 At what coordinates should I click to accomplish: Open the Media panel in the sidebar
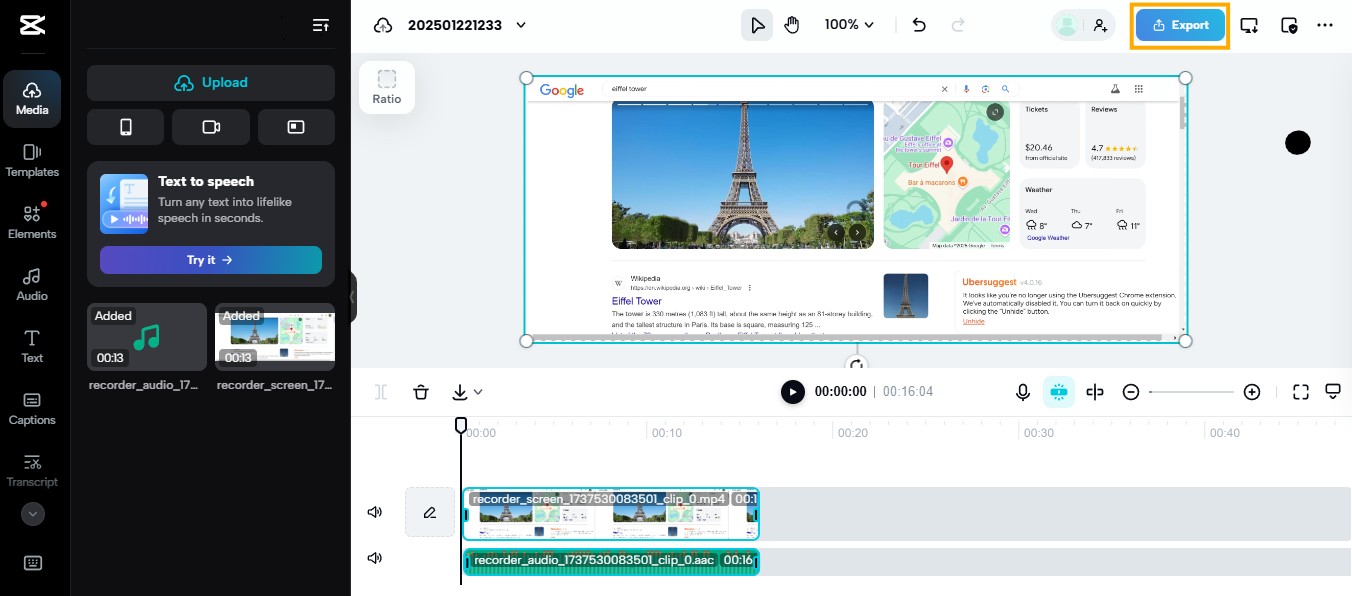point(32,98)
